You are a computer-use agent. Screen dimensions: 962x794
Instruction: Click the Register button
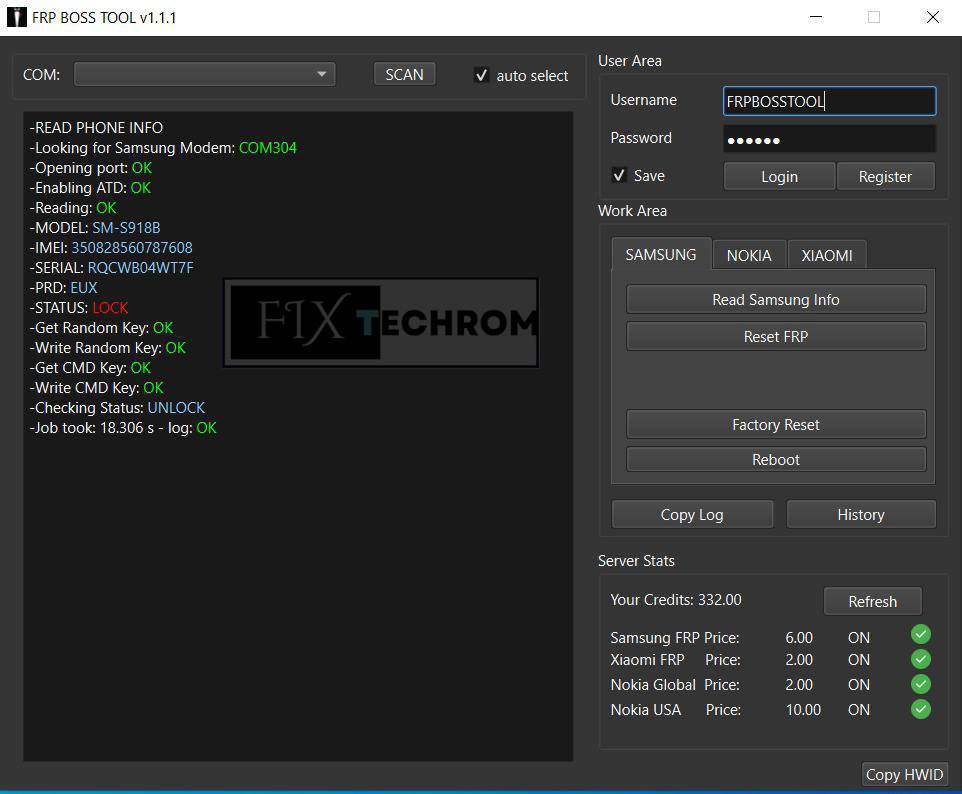885,177
